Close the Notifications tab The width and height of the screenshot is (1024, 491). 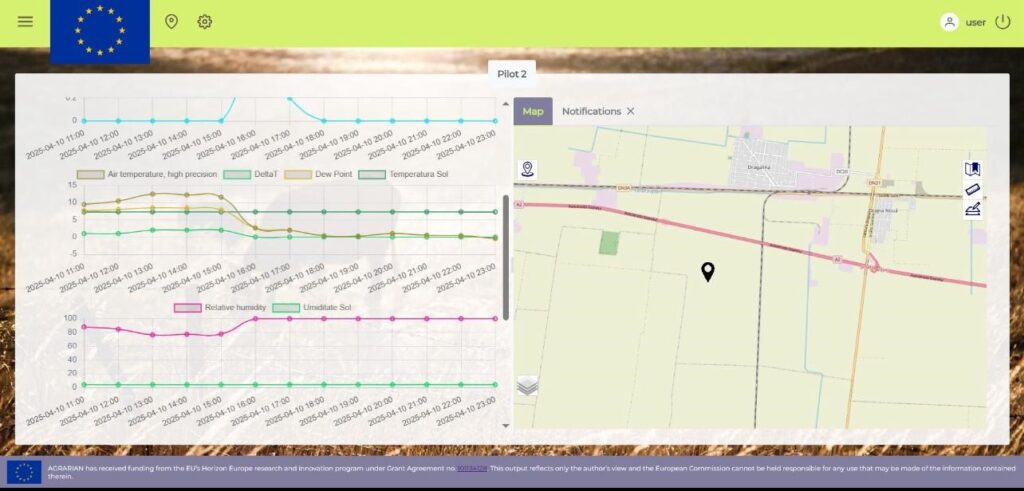631,111
